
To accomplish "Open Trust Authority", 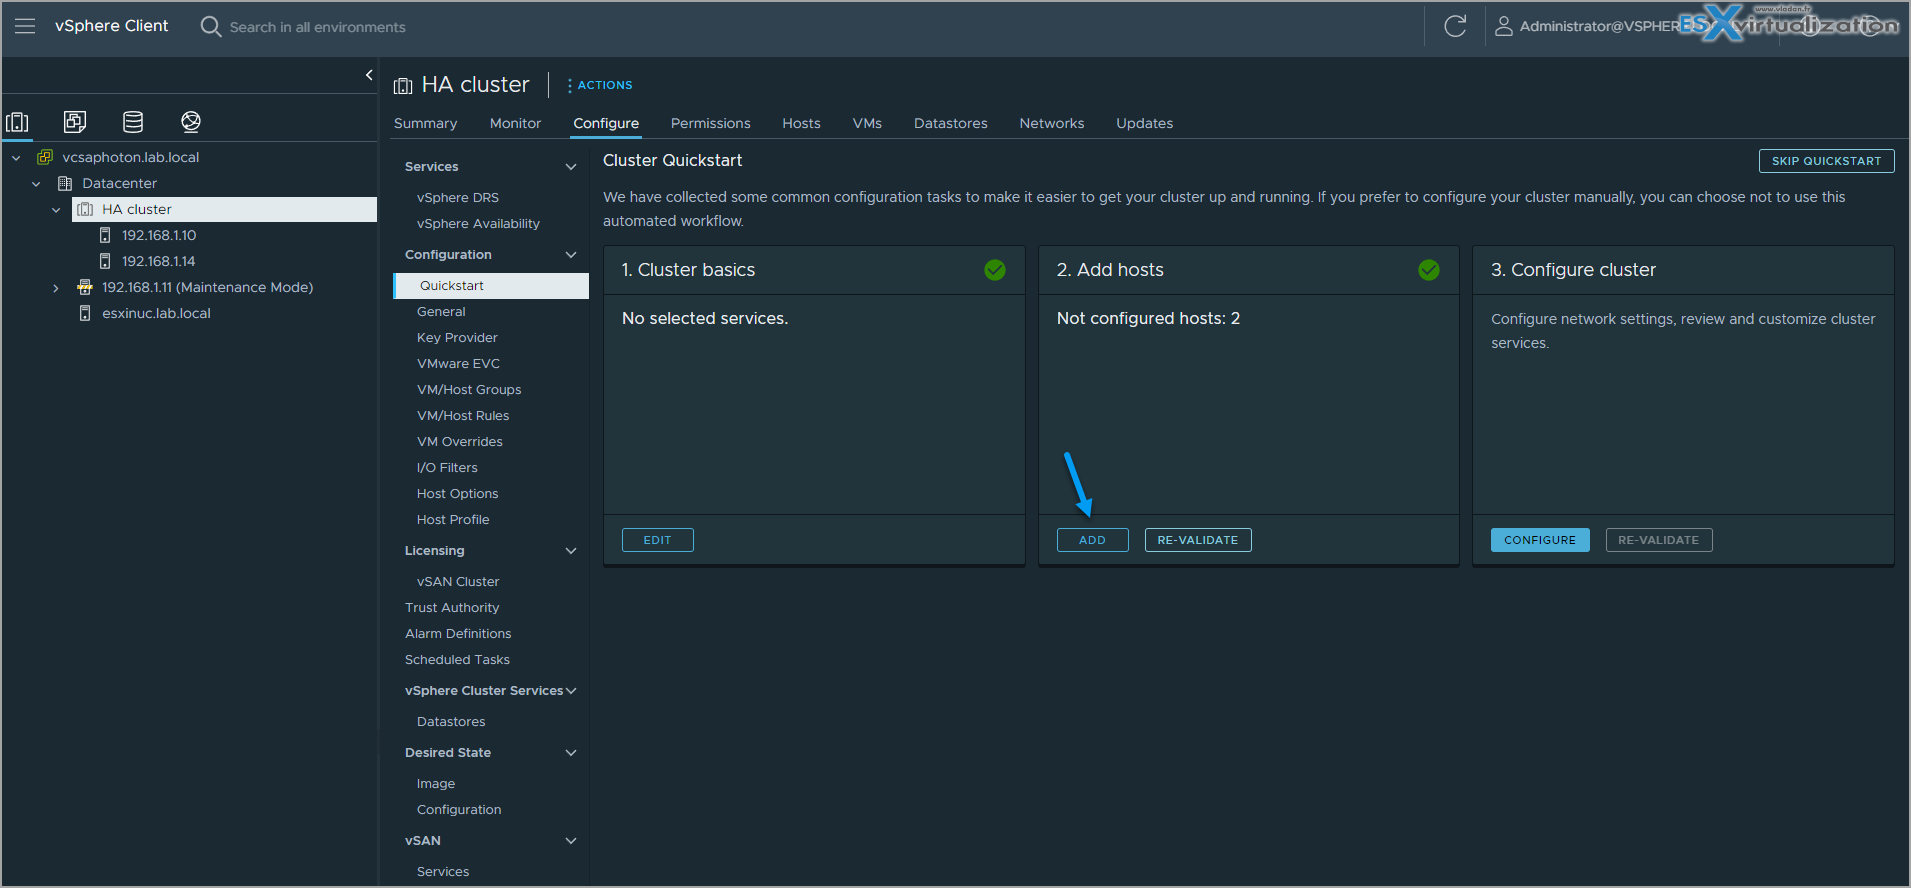I will tap(452, 608).
